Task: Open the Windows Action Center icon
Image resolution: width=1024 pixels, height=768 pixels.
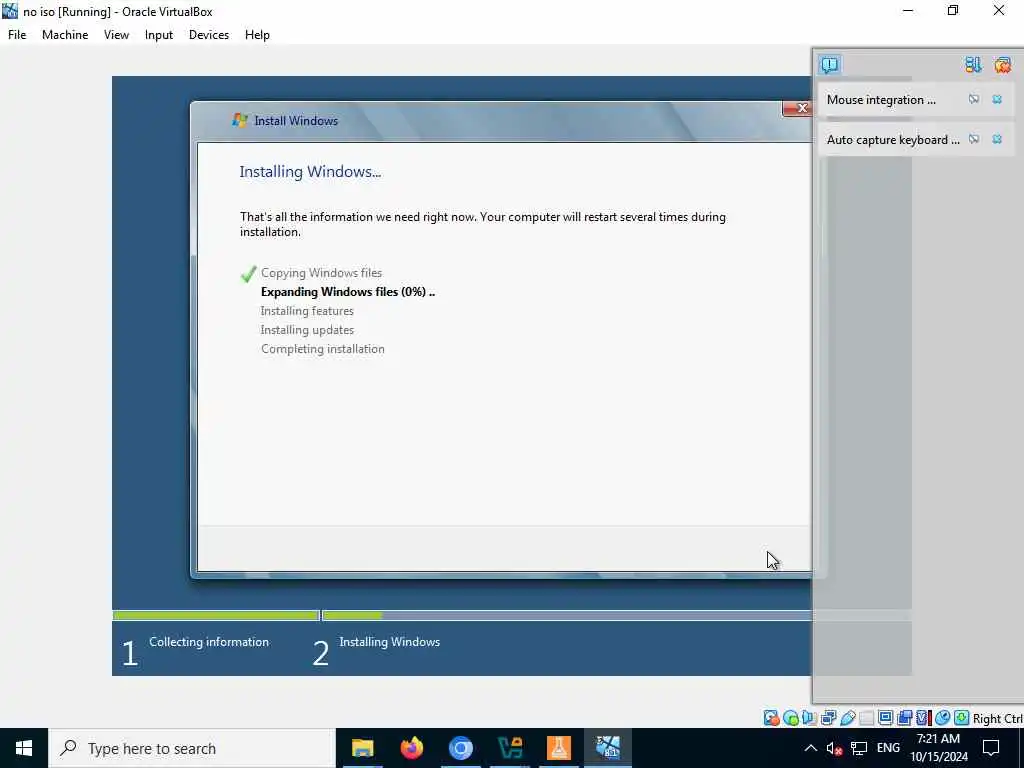Action: pos(991,748)
